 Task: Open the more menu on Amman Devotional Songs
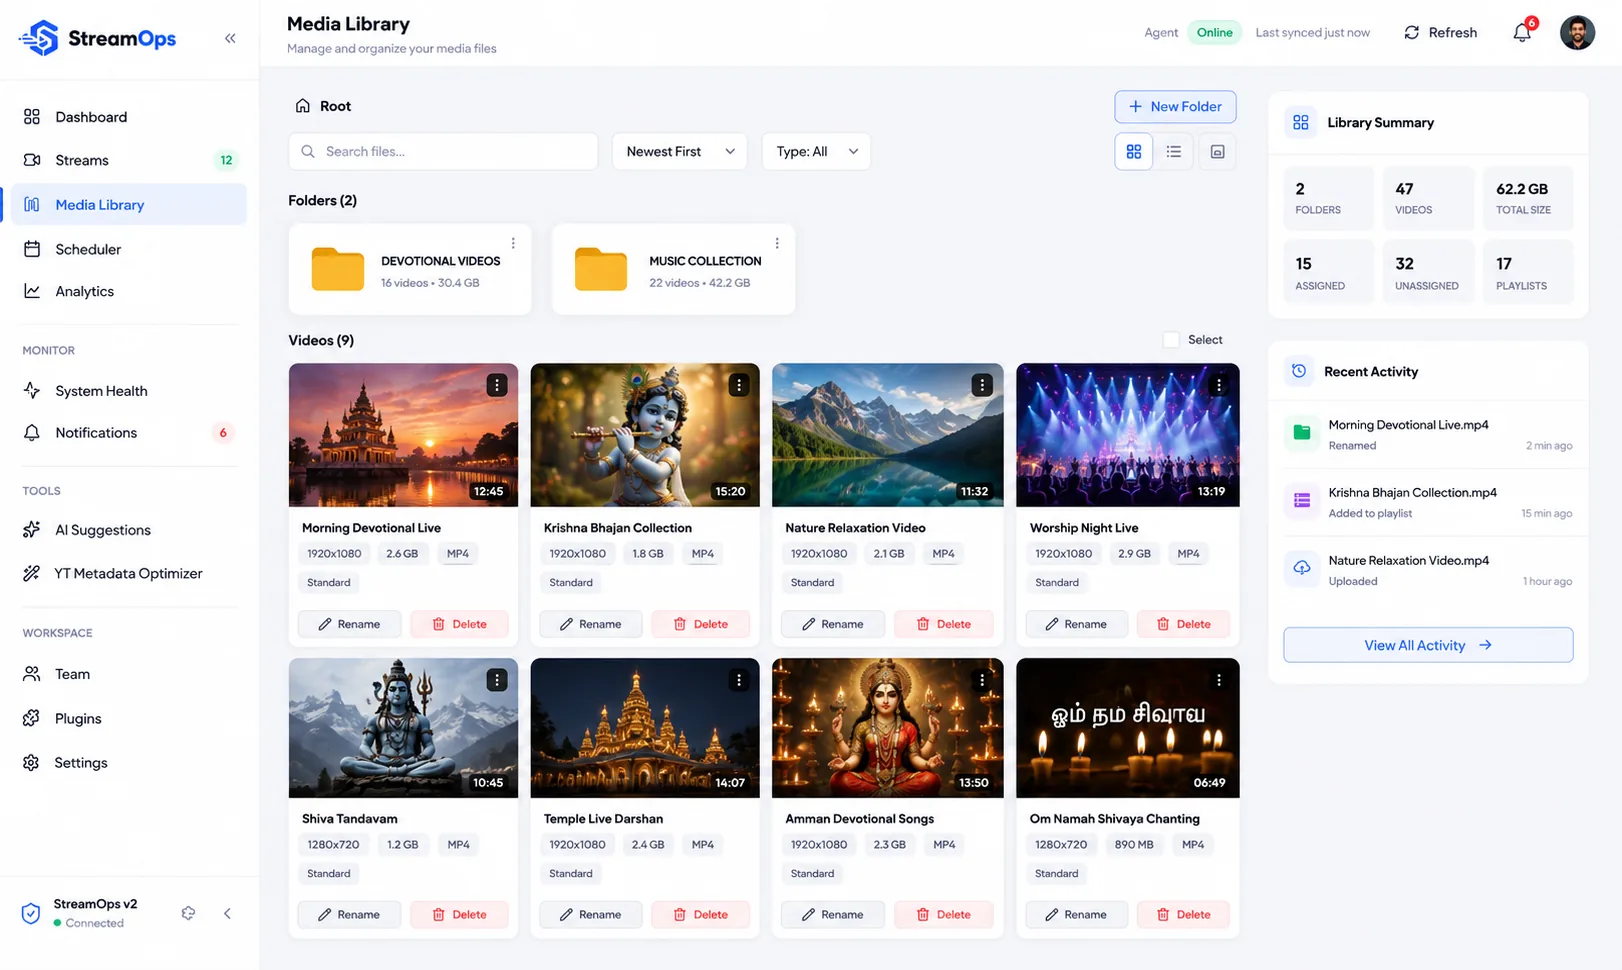(x=982, y=680)
